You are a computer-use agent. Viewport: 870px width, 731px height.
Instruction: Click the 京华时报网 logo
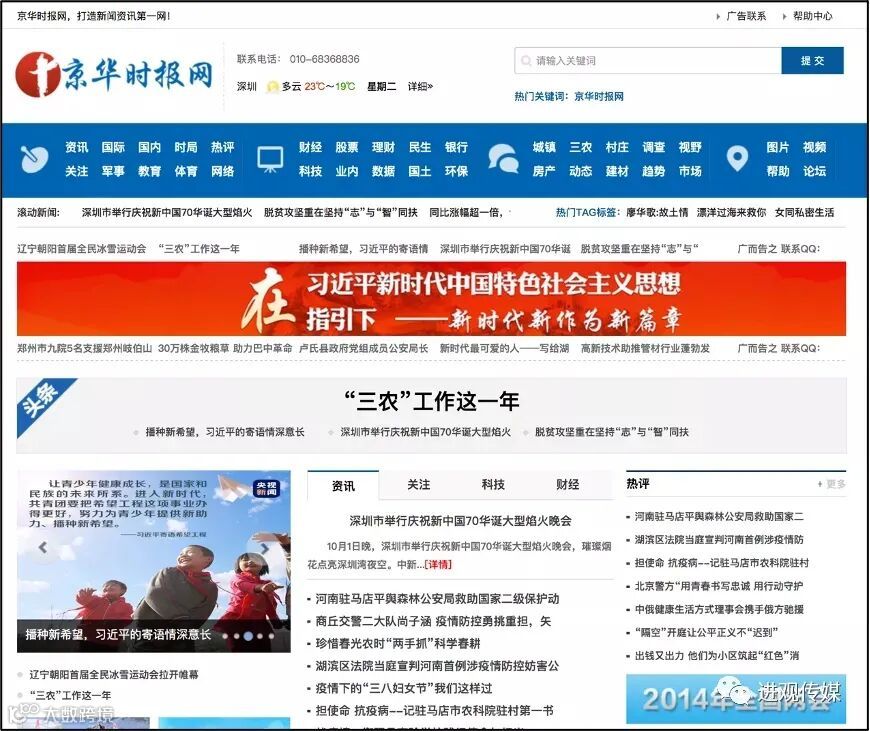pyautogui.click(x=115, y=74)
